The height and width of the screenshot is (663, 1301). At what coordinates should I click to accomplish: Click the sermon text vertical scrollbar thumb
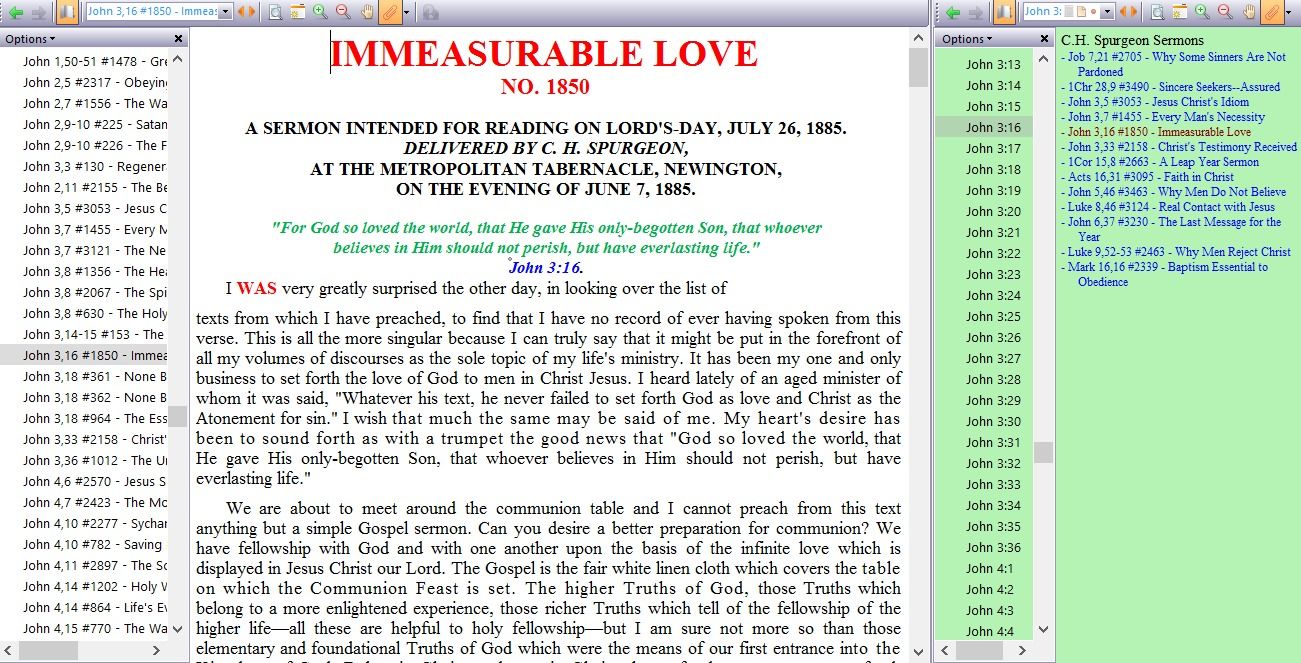(918, 68)
